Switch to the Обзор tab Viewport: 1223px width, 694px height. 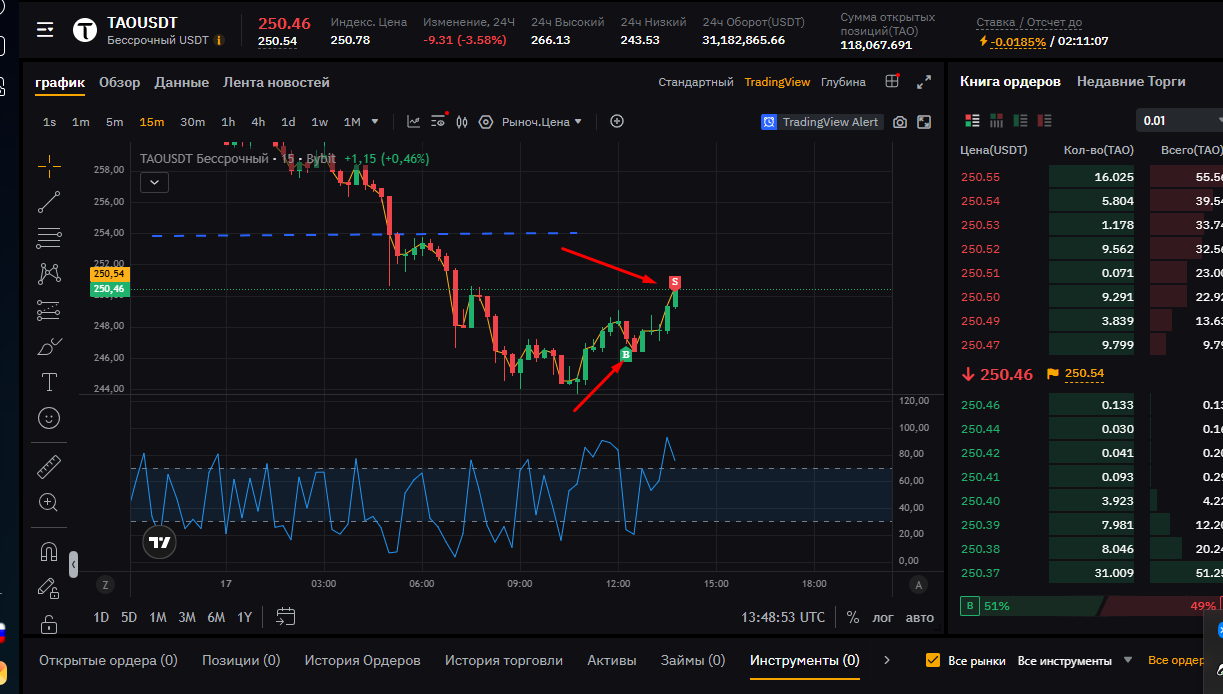[120, 82]
